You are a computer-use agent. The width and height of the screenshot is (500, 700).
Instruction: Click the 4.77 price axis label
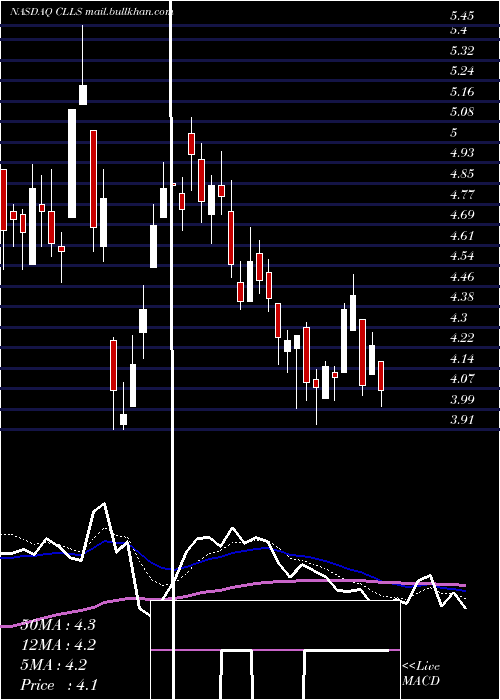tap(462, 195)
